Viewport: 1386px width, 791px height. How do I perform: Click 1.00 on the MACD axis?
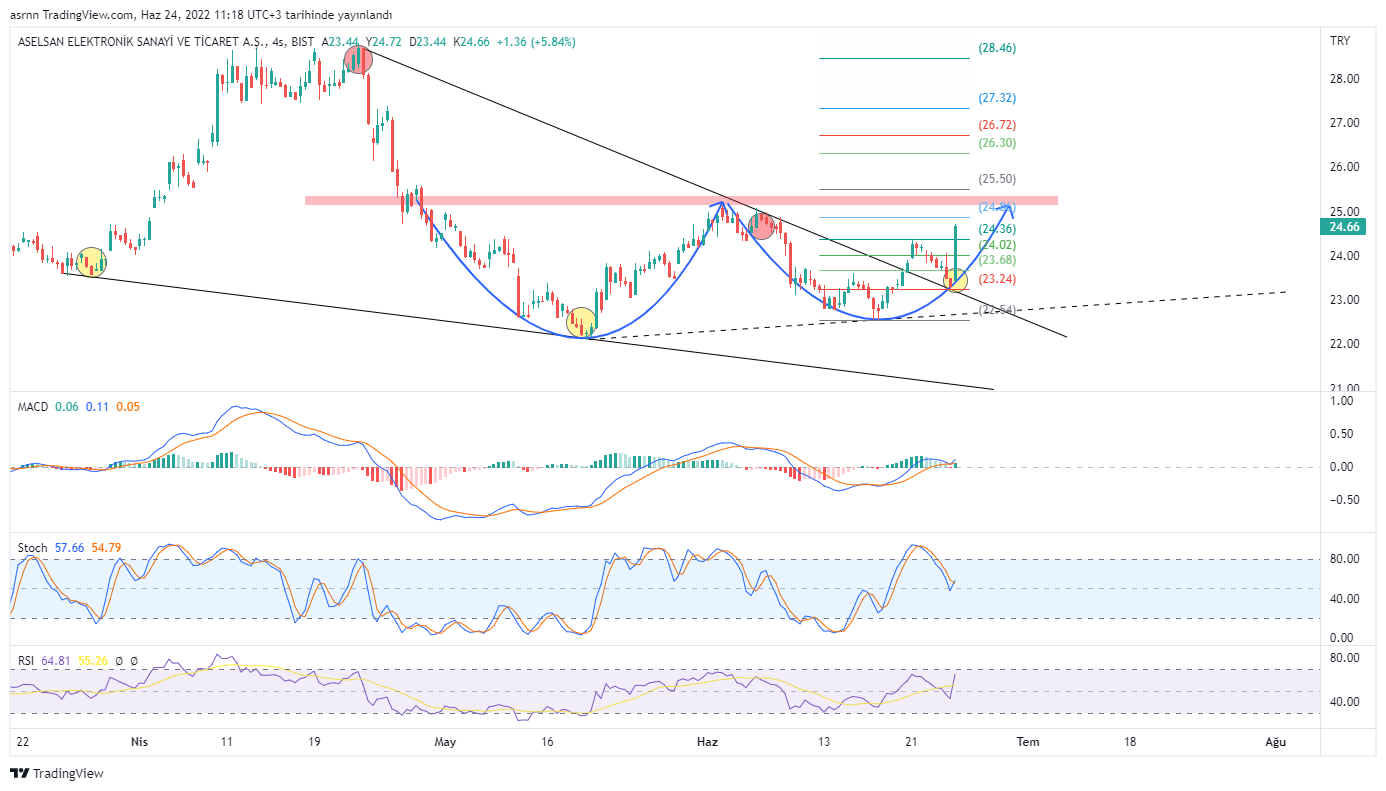1342,401
